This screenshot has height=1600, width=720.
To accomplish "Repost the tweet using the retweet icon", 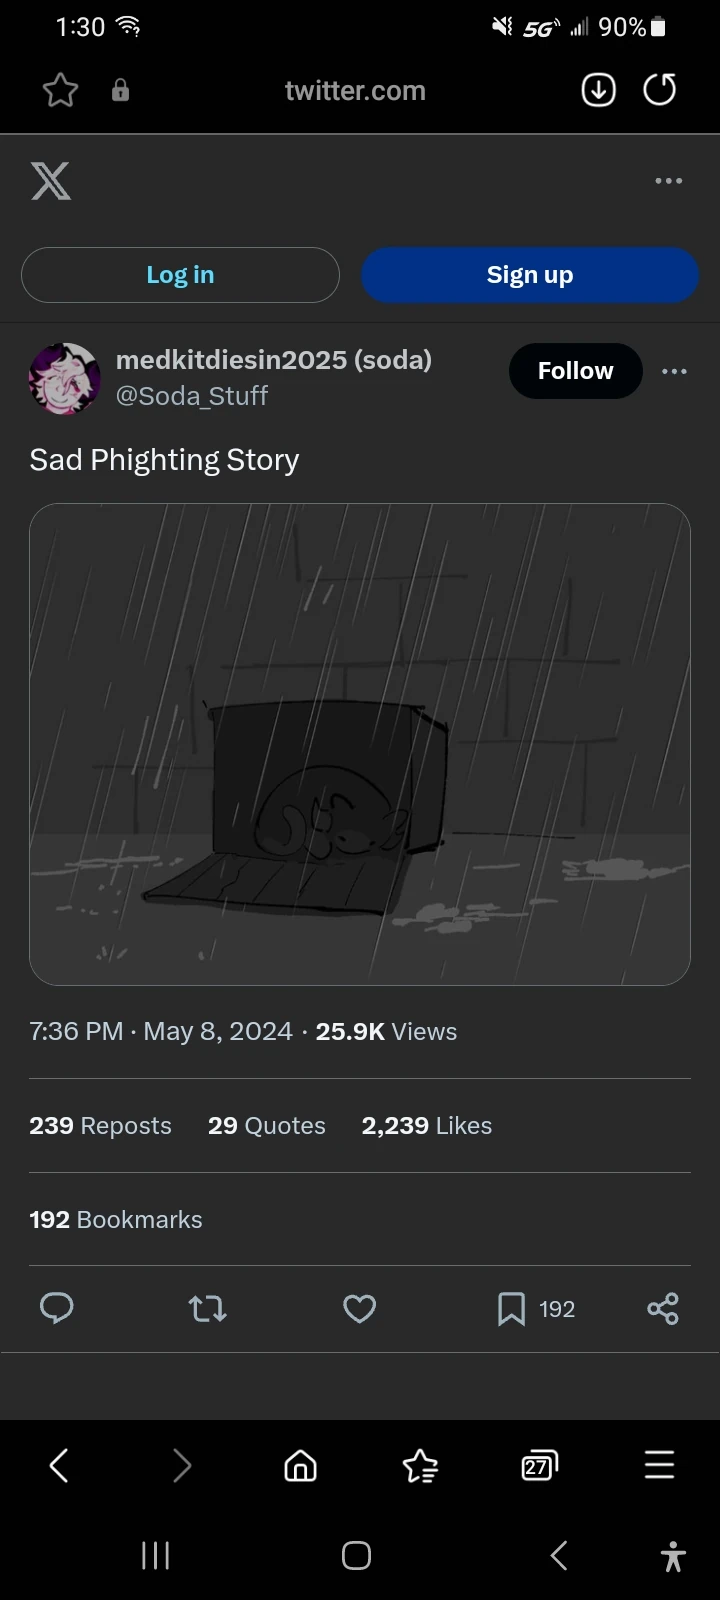I will click(x=207, y=1308).
